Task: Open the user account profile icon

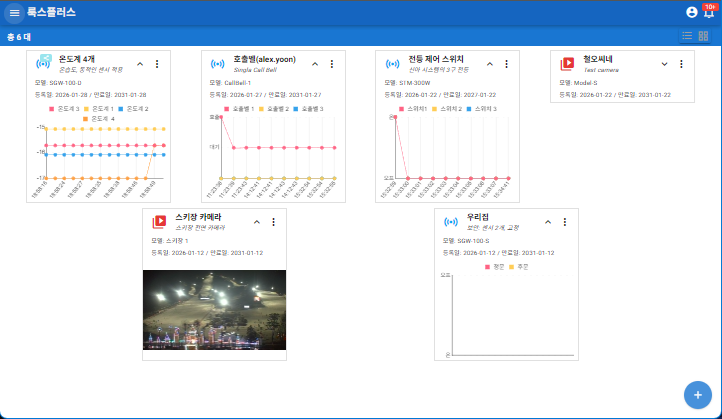Action: pyautogui.click(x=692, y=12)
